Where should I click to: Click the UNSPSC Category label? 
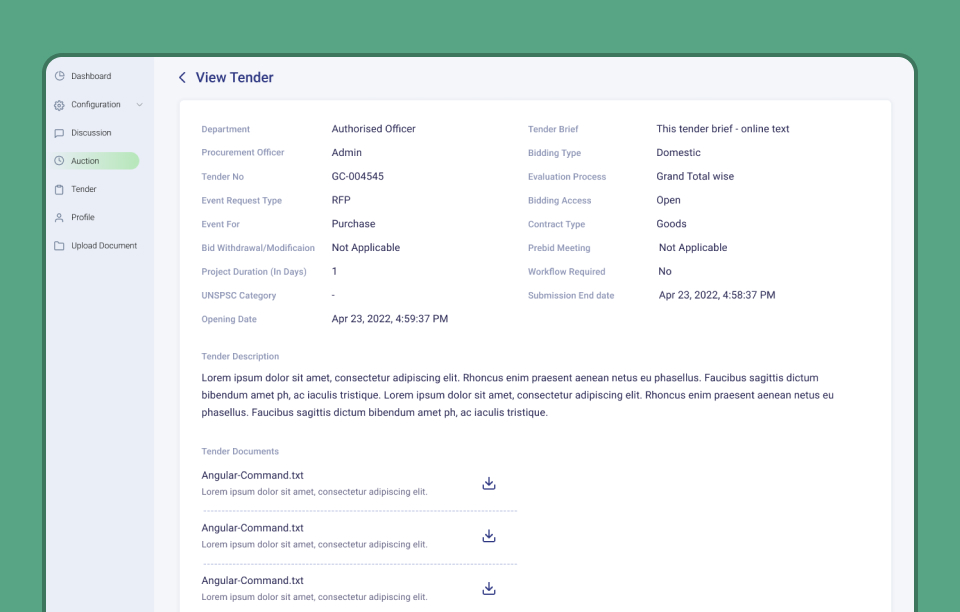pyautogui.click(x=239, y=296)
